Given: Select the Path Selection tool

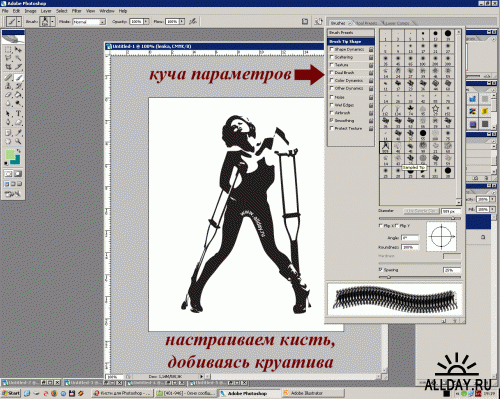Looking at the screenshot, I should (x=8, y=114).
